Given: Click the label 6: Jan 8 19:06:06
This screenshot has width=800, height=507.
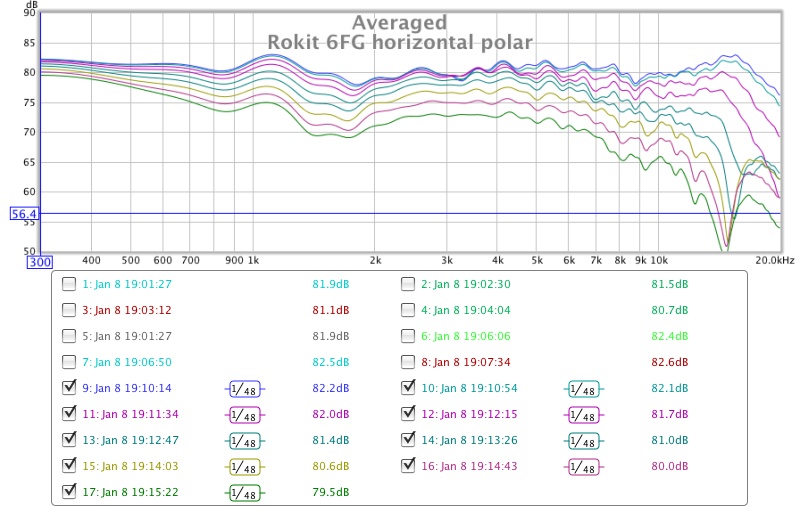Looking at the screenshot, I should click(466, 336).
